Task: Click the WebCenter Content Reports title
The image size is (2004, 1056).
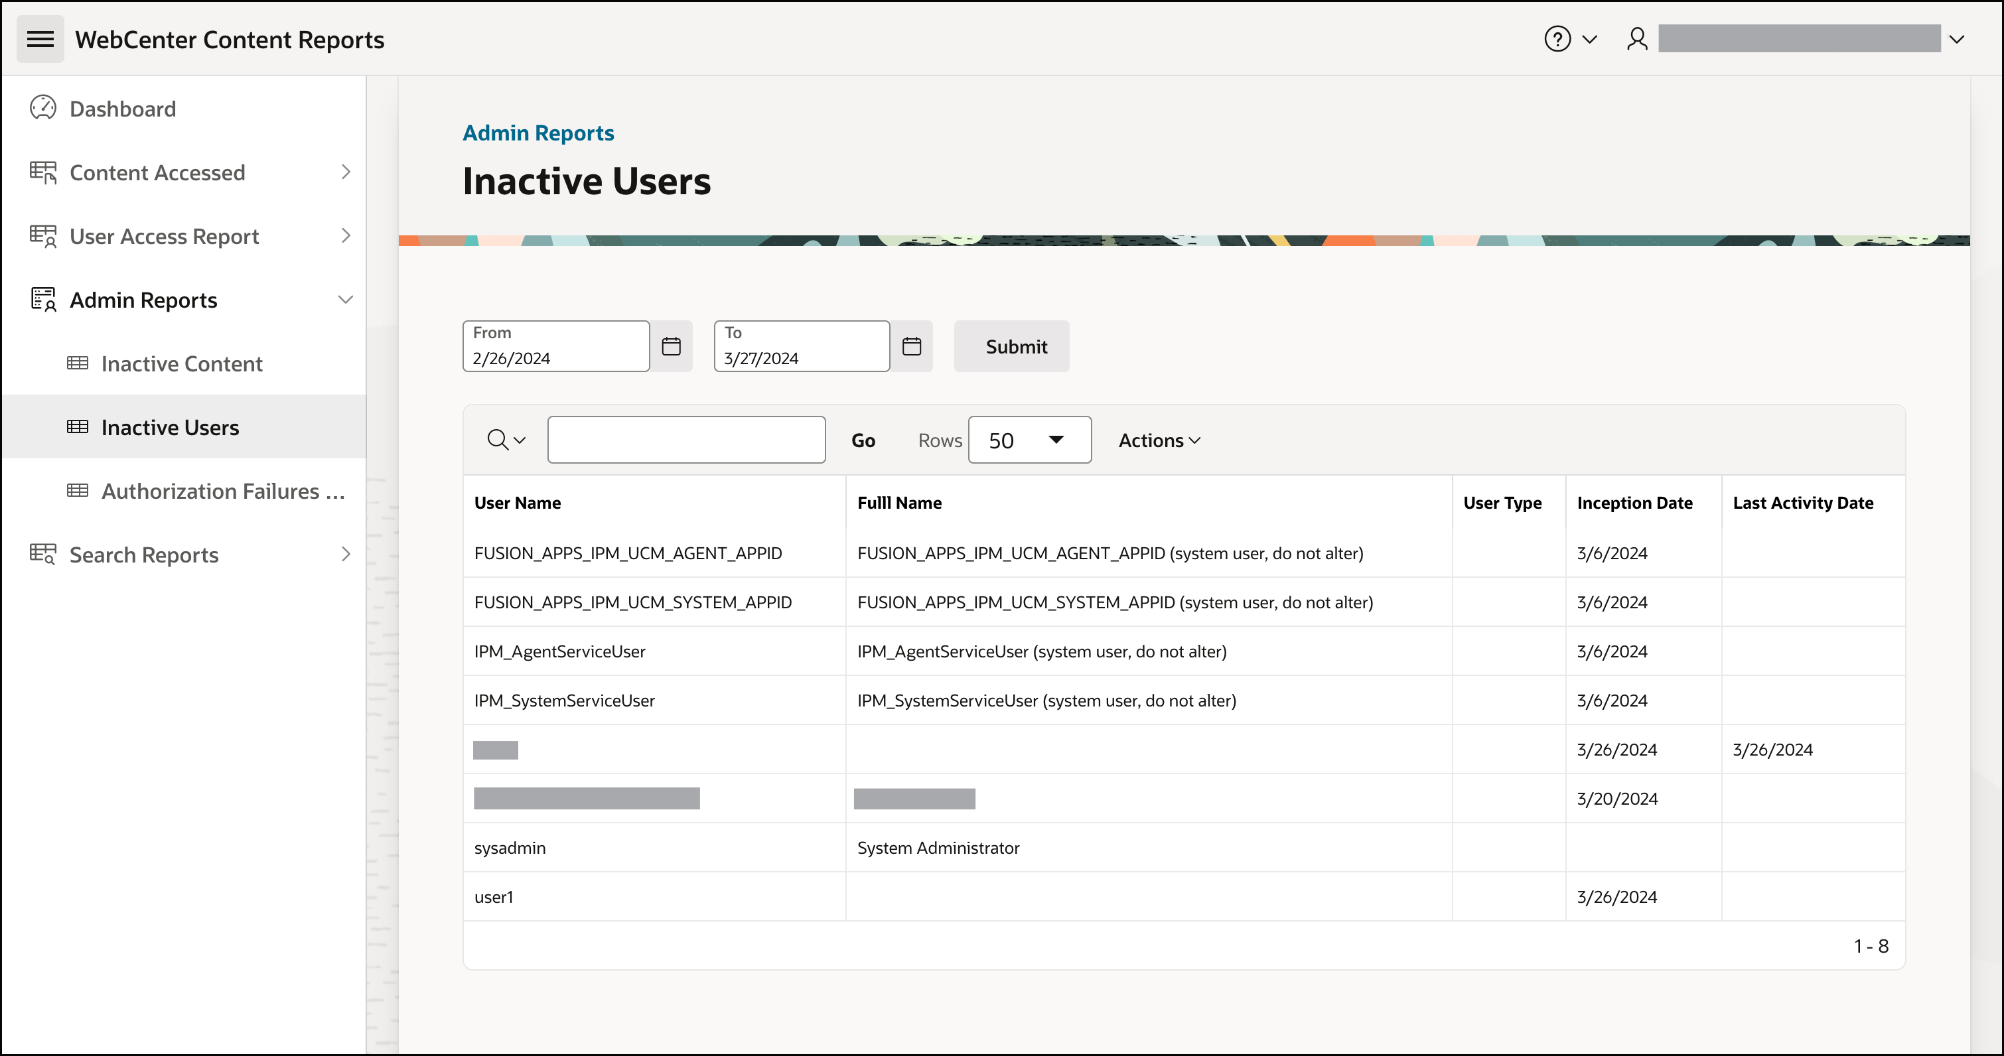Action: pyautogui.click(x=230, y=40)
